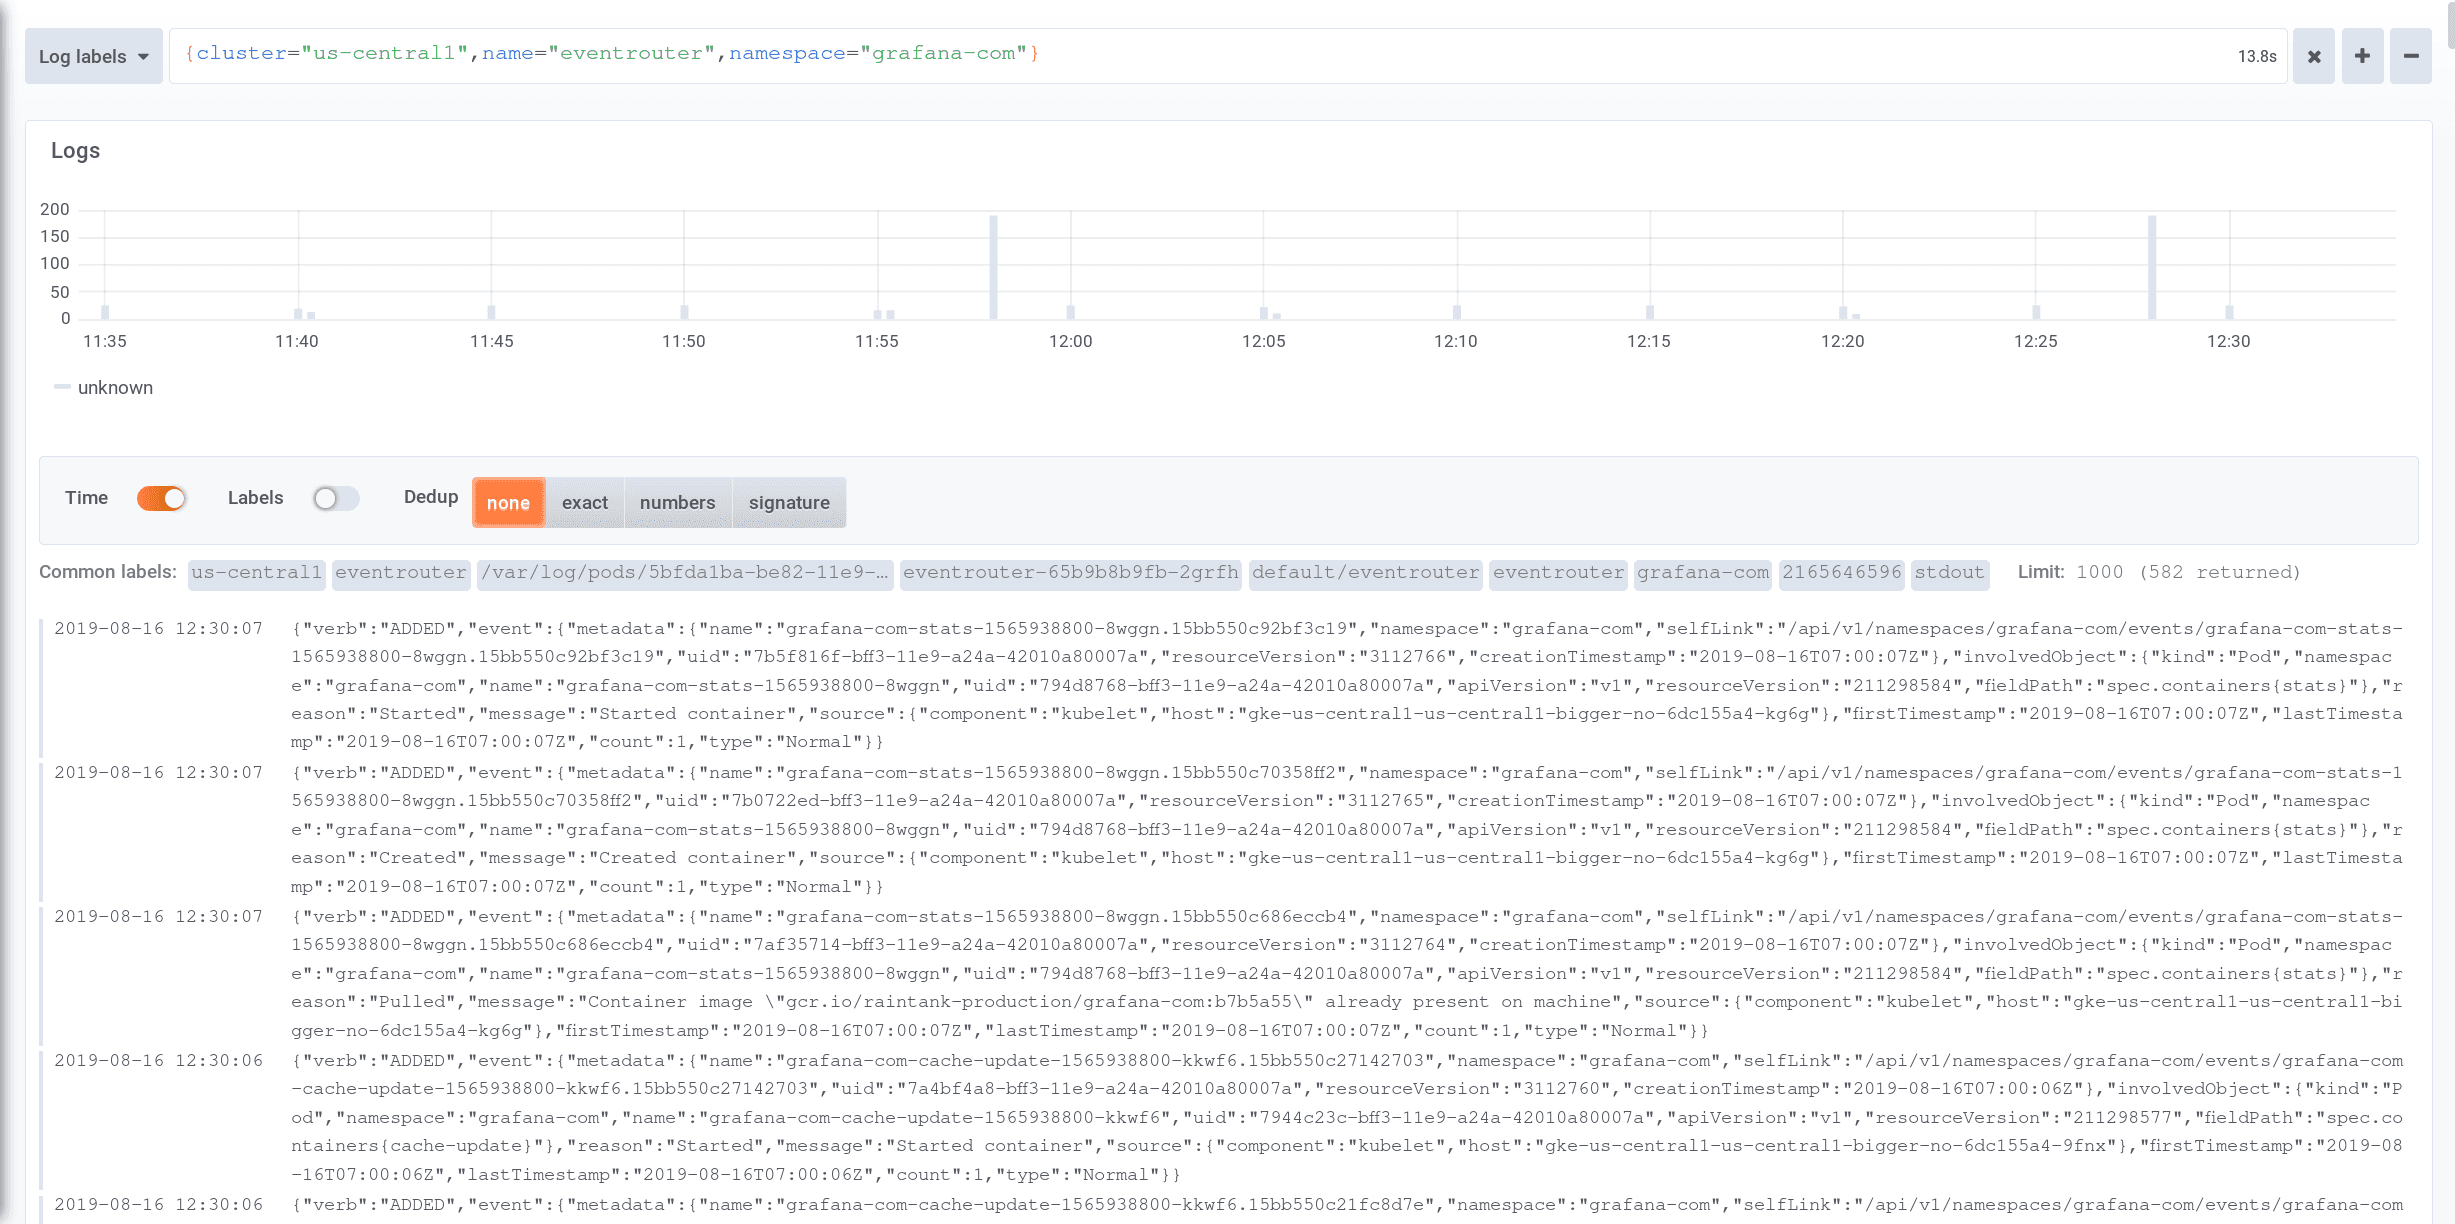This screenshot has width=2455, height=1224.
Task: Click the Log labels caret arrow
Action: [144, 57]
